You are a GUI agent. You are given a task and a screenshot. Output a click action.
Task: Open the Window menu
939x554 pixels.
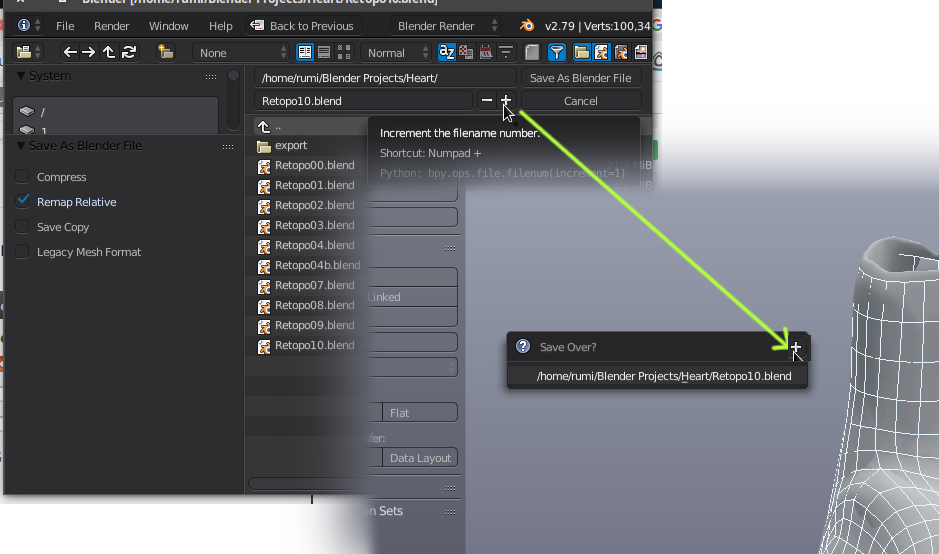click(x=168, y=26)
